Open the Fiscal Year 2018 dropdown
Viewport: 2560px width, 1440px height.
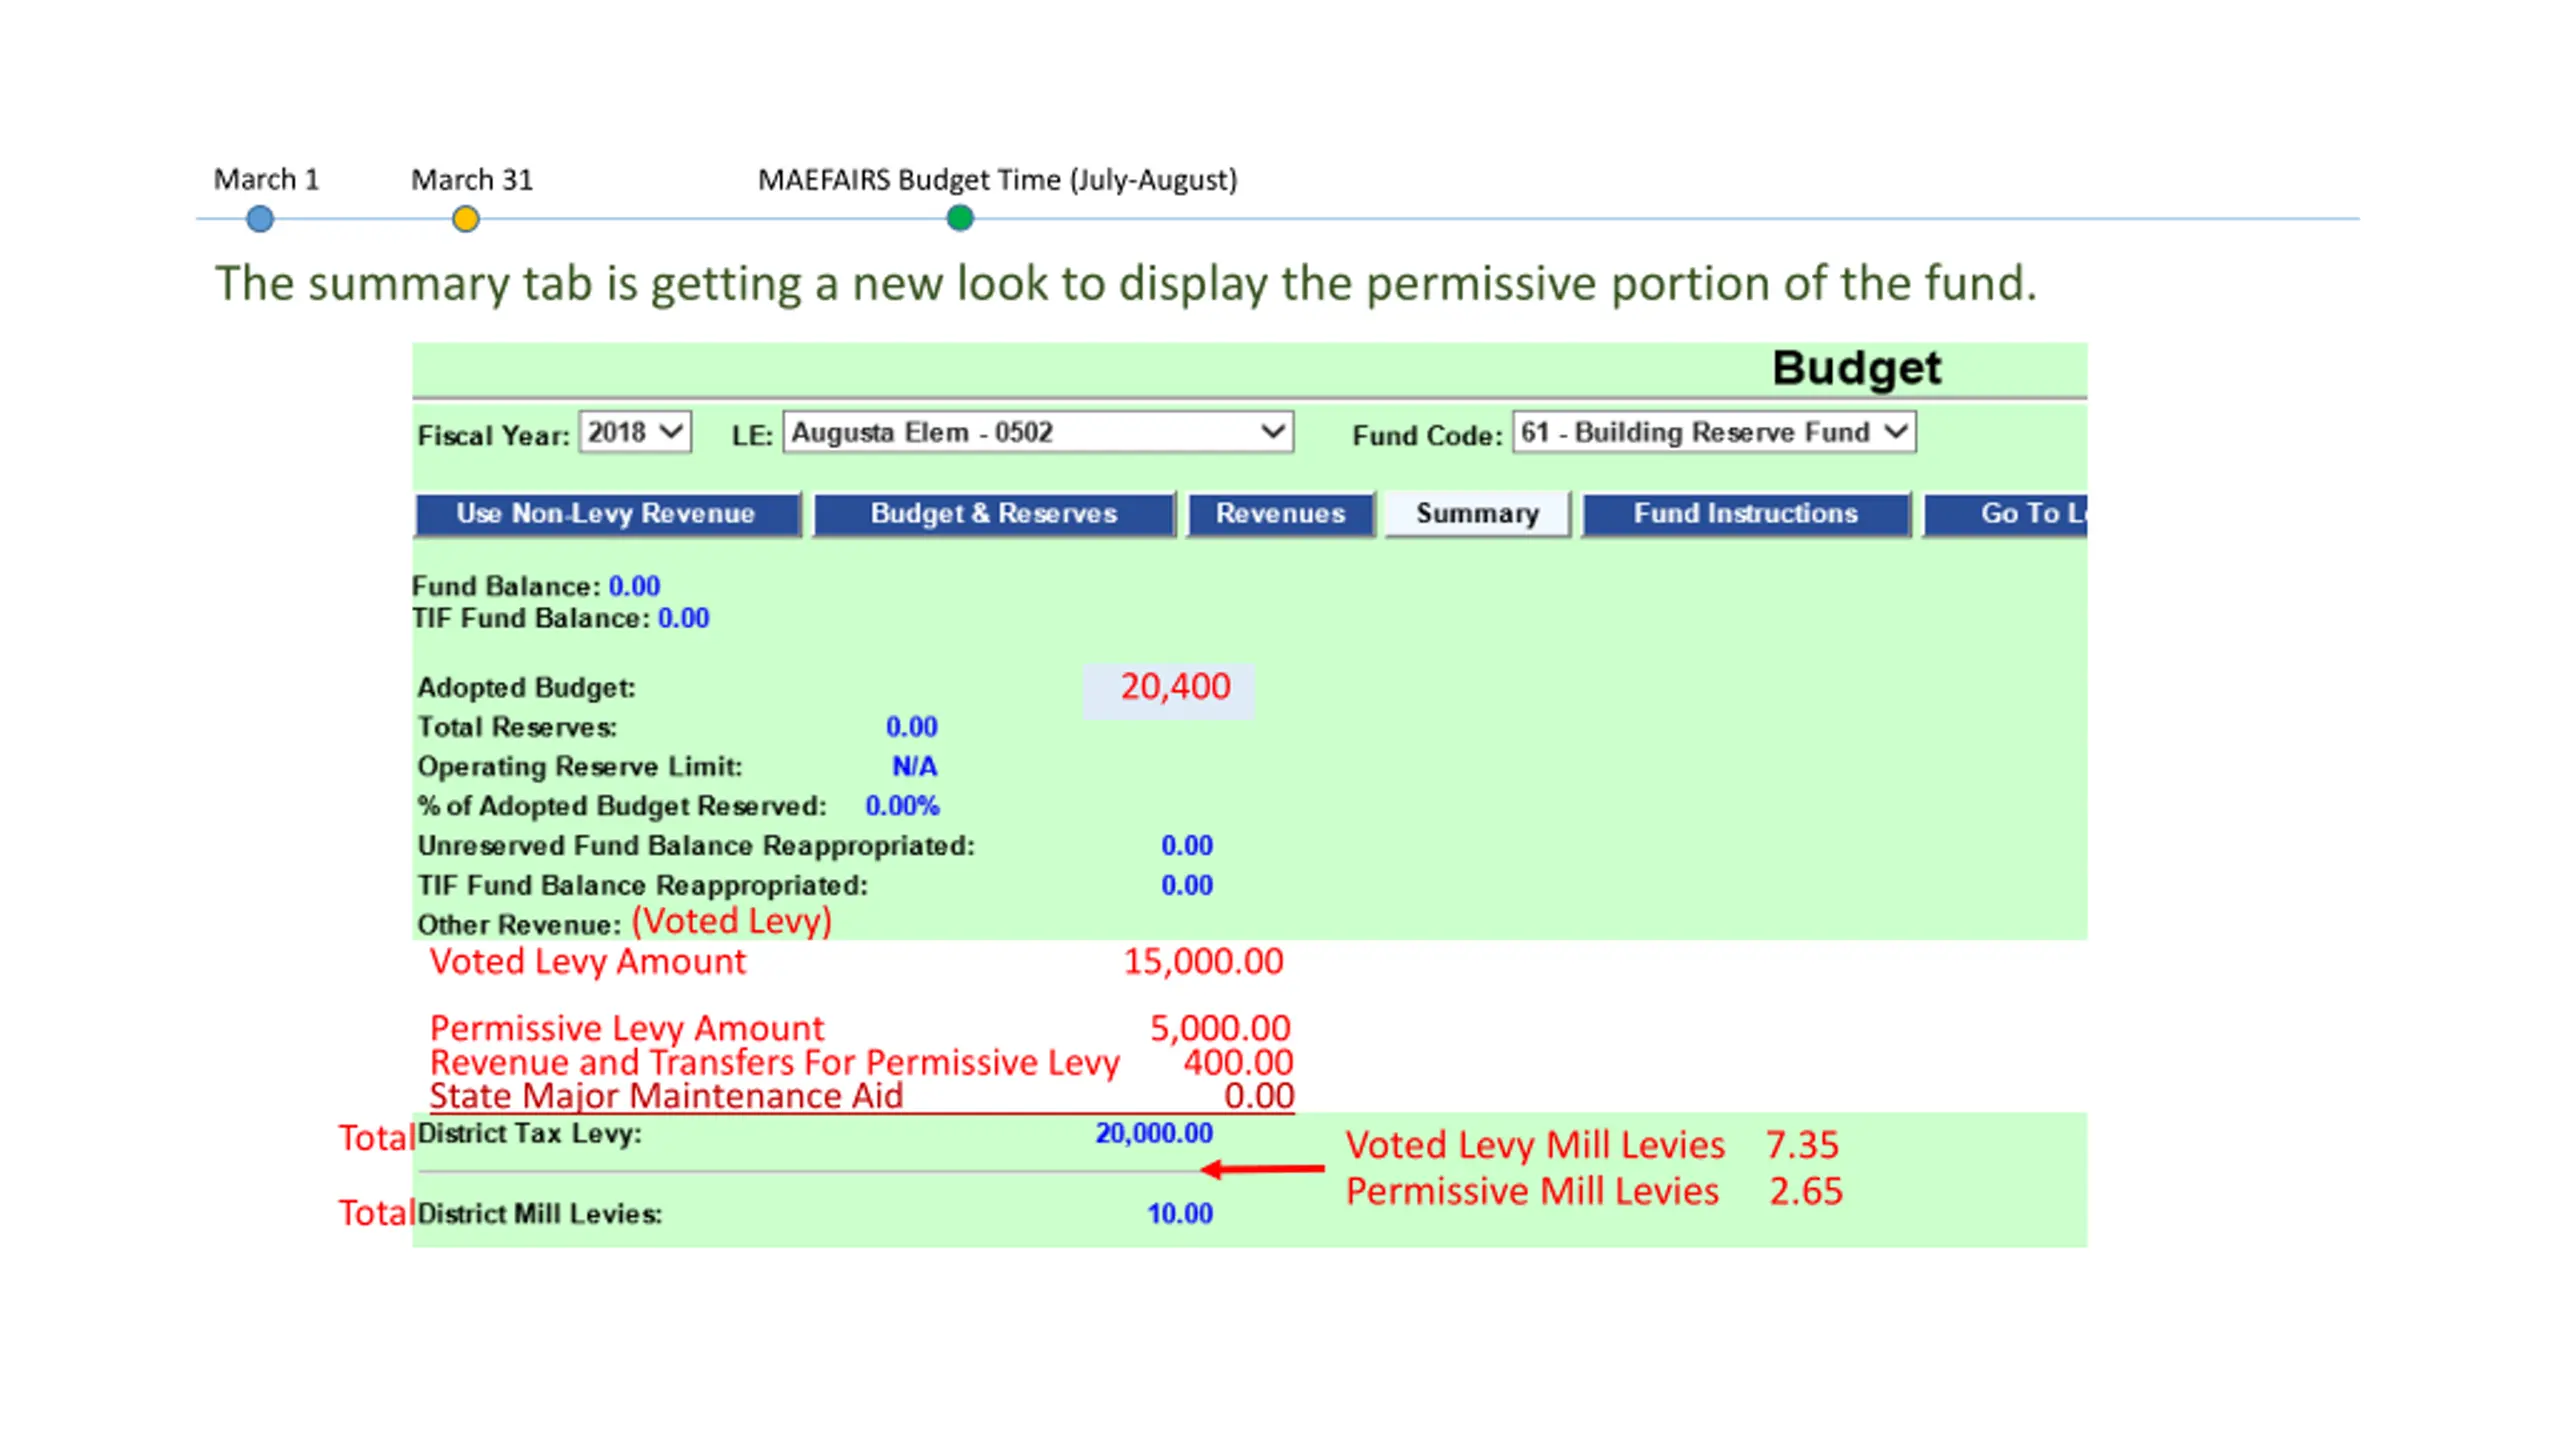(x=635, y=432)
